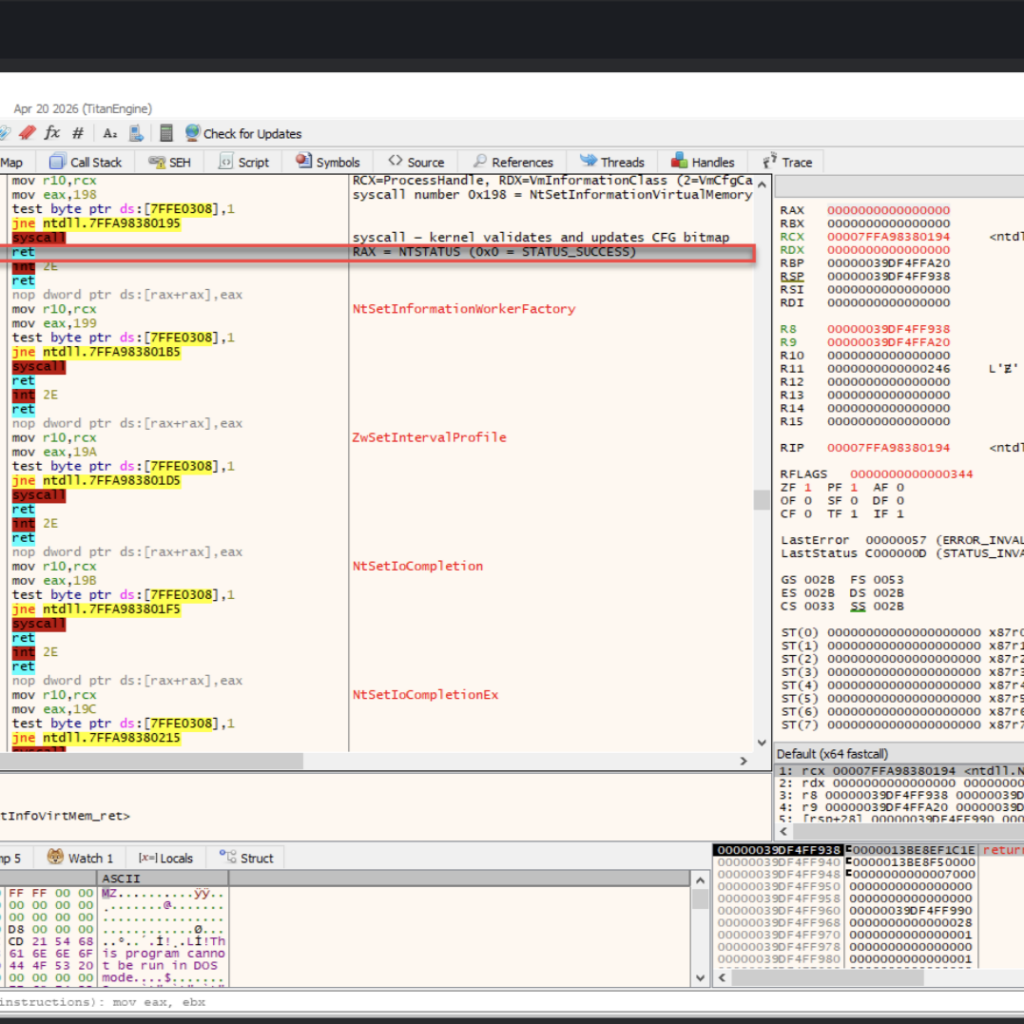Open the comments view via red label icon

tap(27, 133)
